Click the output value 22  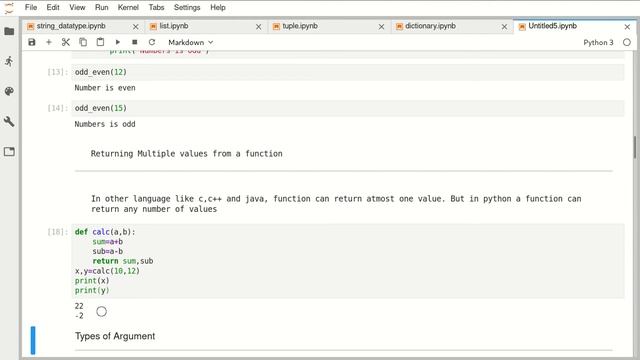pos(79,306)
